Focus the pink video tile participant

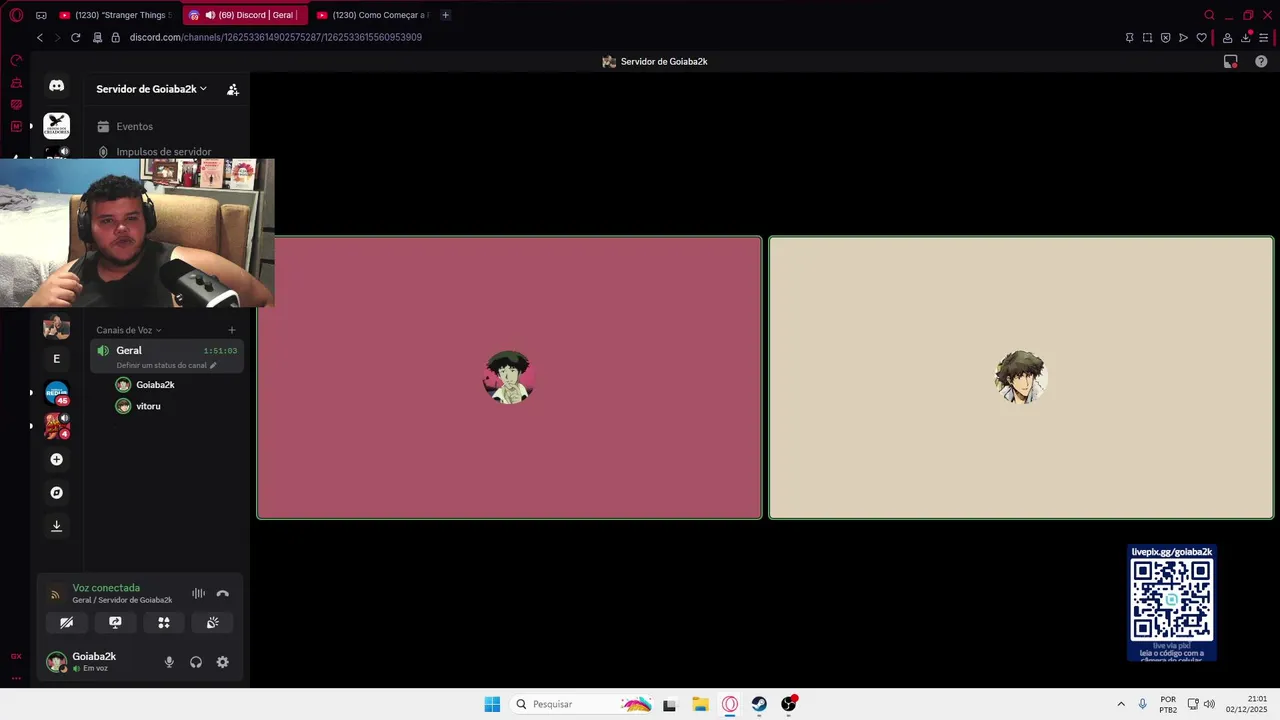point(509,378)
